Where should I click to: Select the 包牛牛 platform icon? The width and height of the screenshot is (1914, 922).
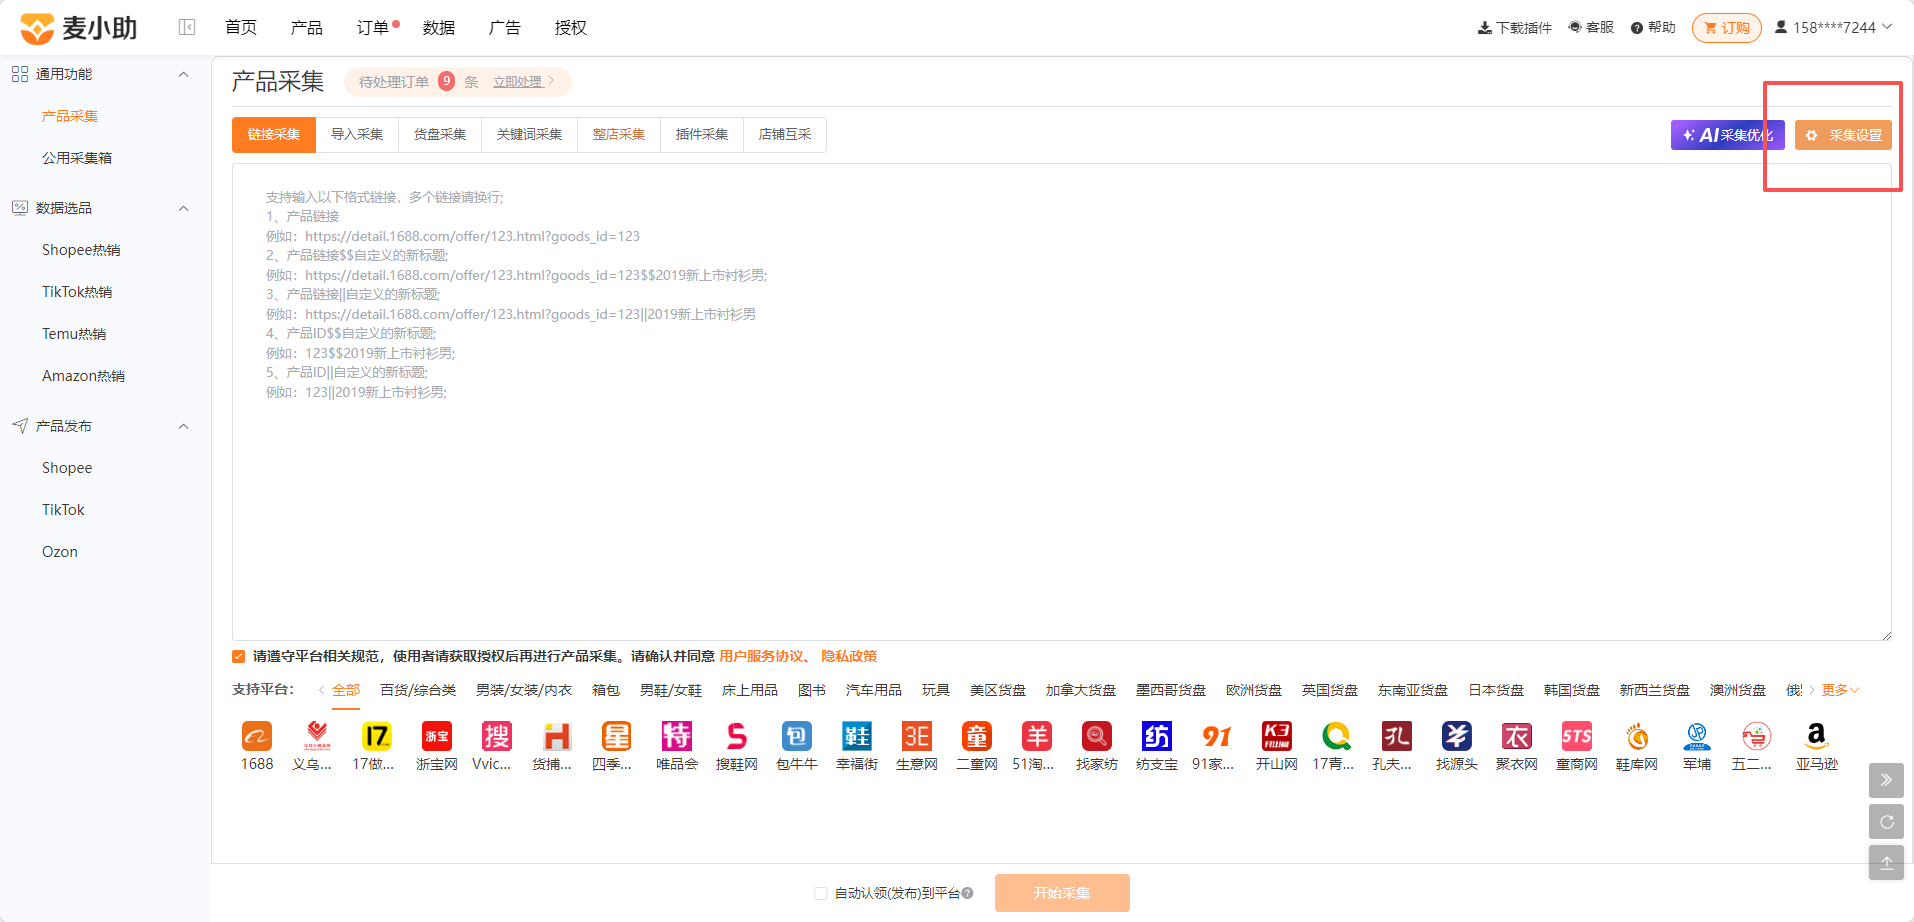coord(797,737)
